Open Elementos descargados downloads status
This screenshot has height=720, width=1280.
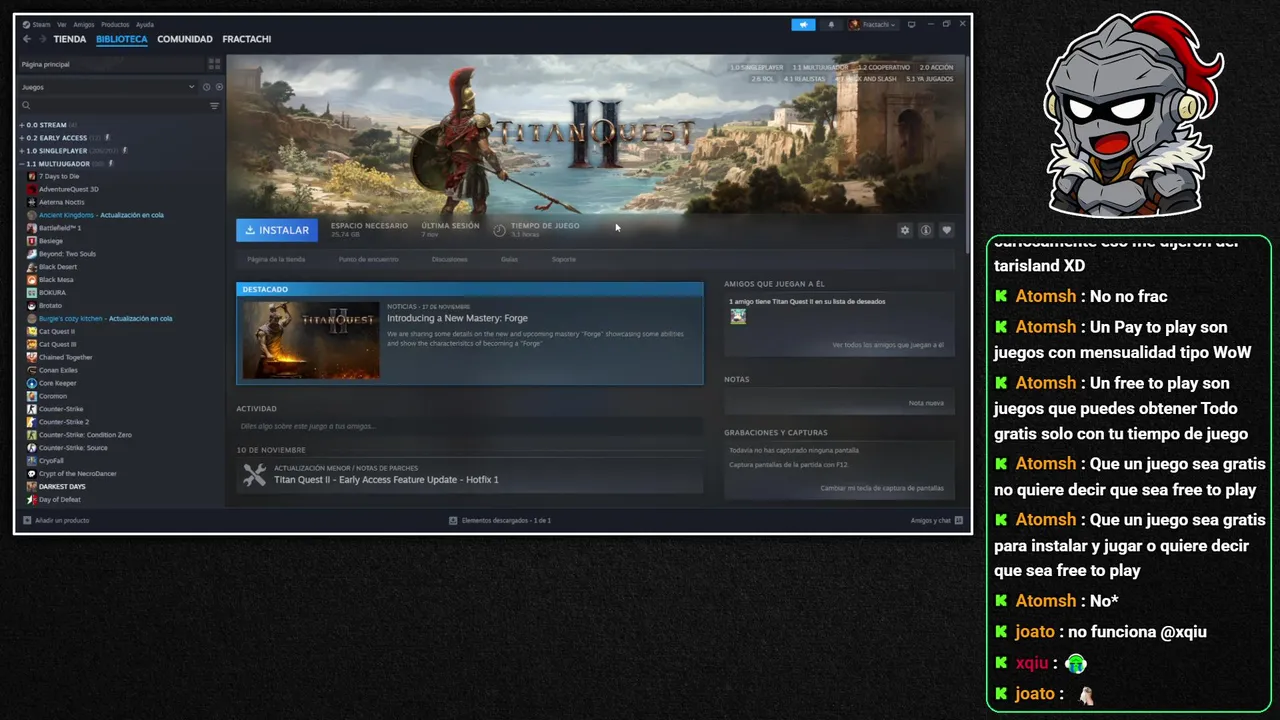pos(500,520)
